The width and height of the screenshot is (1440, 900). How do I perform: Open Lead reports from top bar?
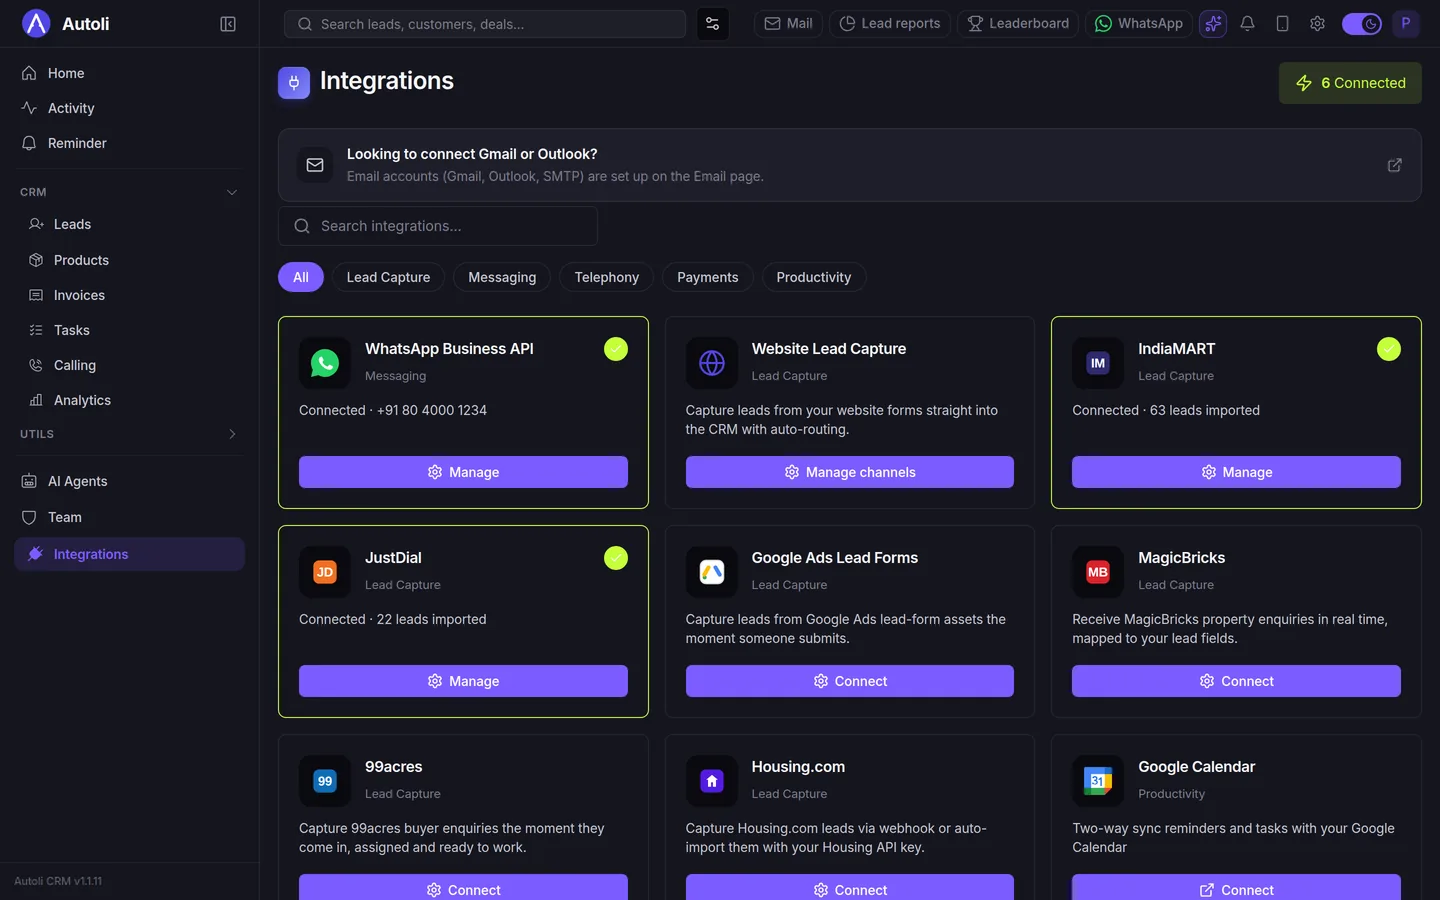pos(889,24)
